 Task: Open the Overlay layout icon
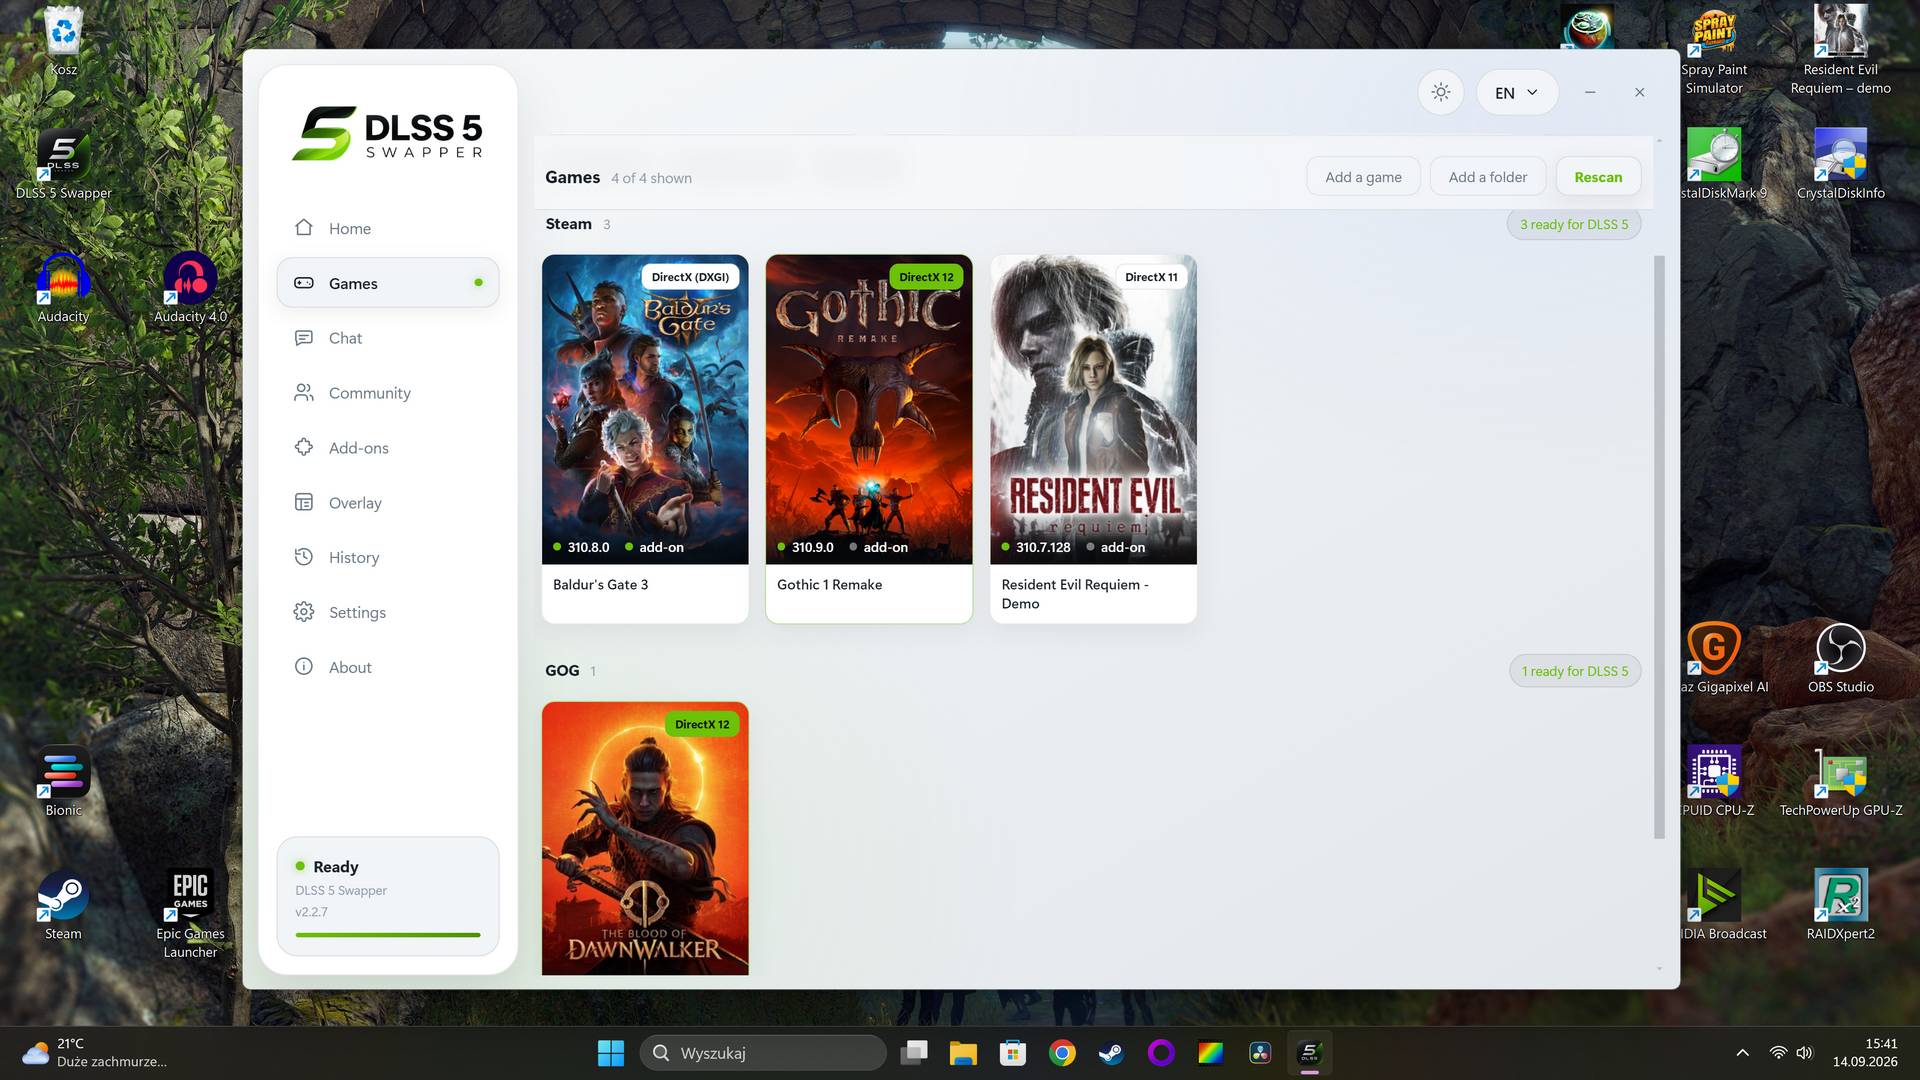coord(304,502)
